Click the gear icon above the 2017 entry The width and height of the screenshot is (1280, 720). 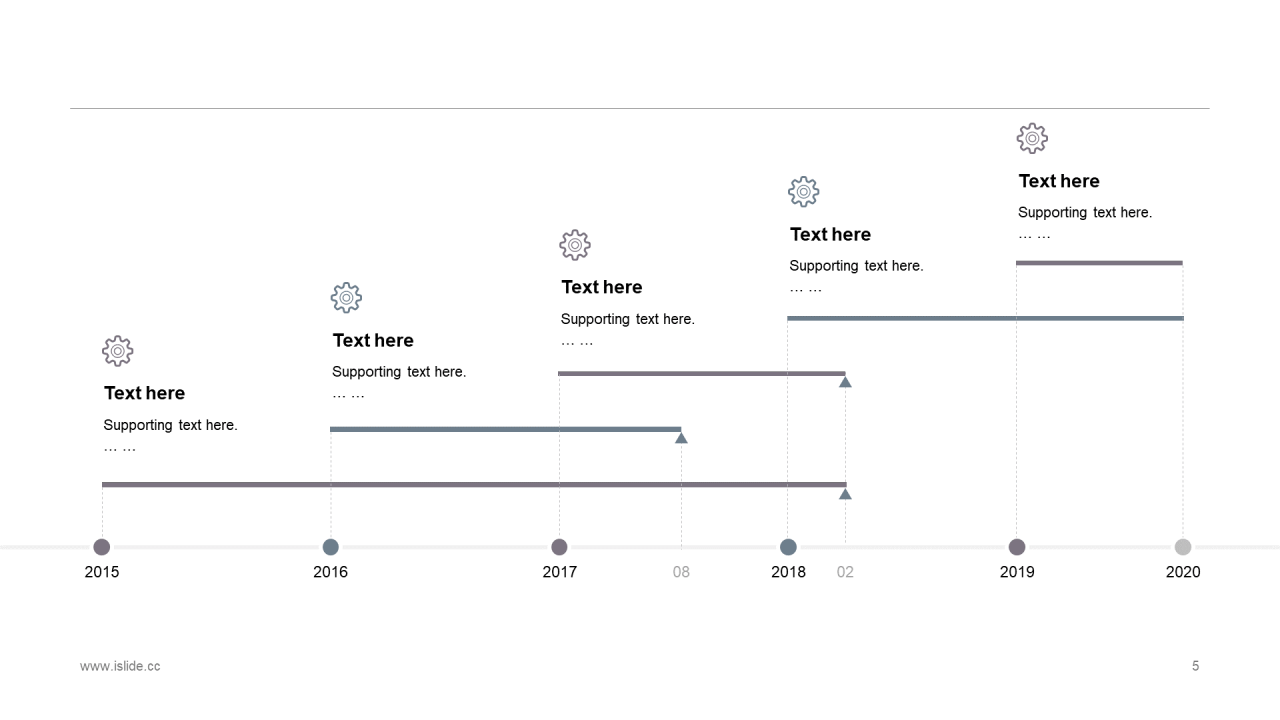pos(575,245)
